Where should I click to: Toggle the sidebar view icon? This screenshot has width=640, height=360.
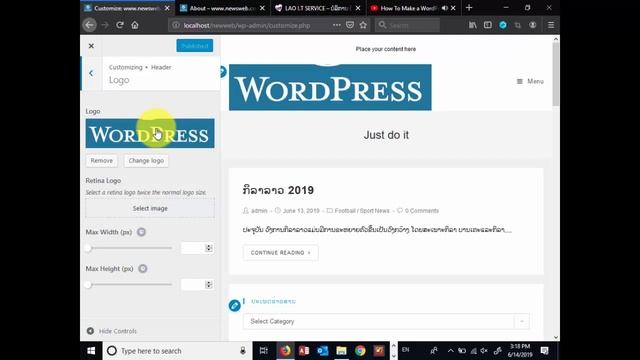[488, 25]
